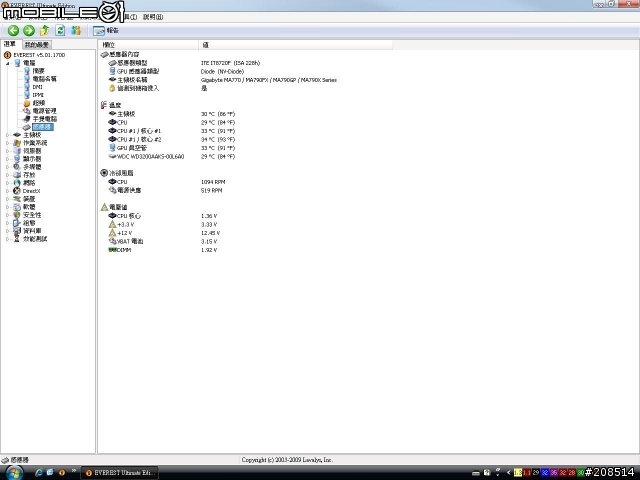
Task: Click the Windows Start orb
Action: coord(13,473)
